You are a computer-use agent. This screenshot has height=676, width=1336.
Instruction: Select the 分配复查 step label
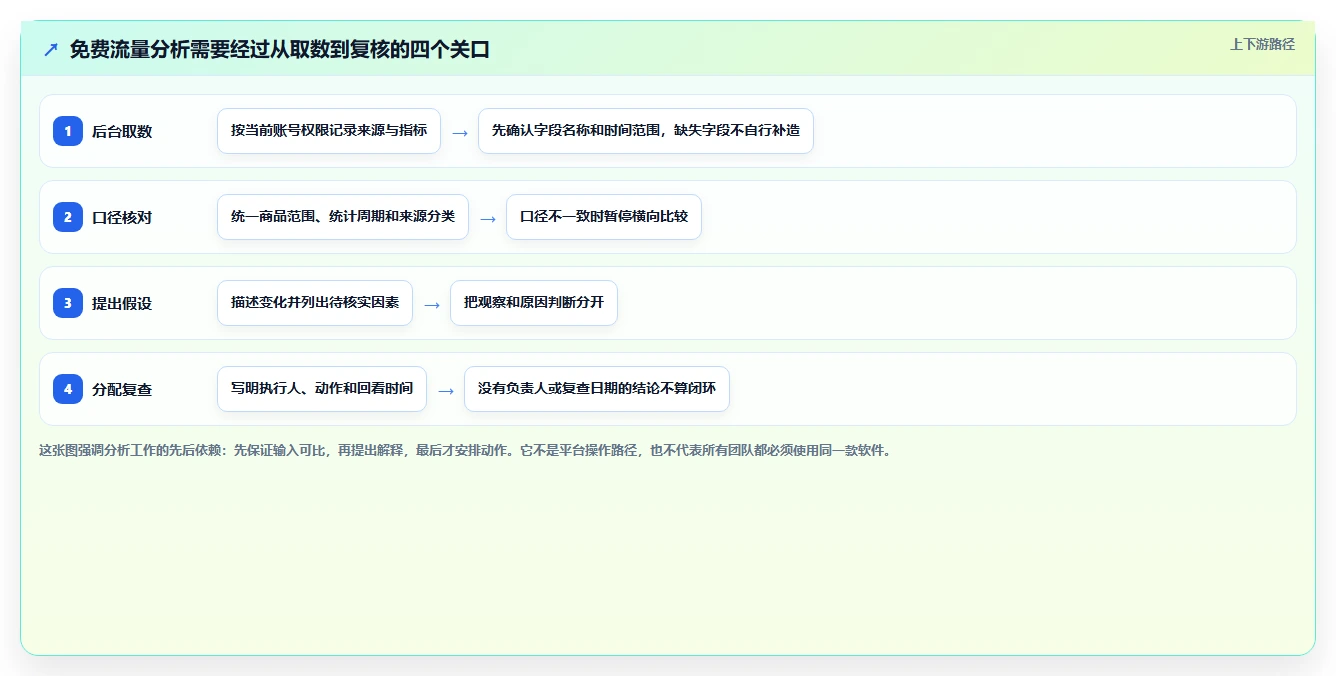122,389
